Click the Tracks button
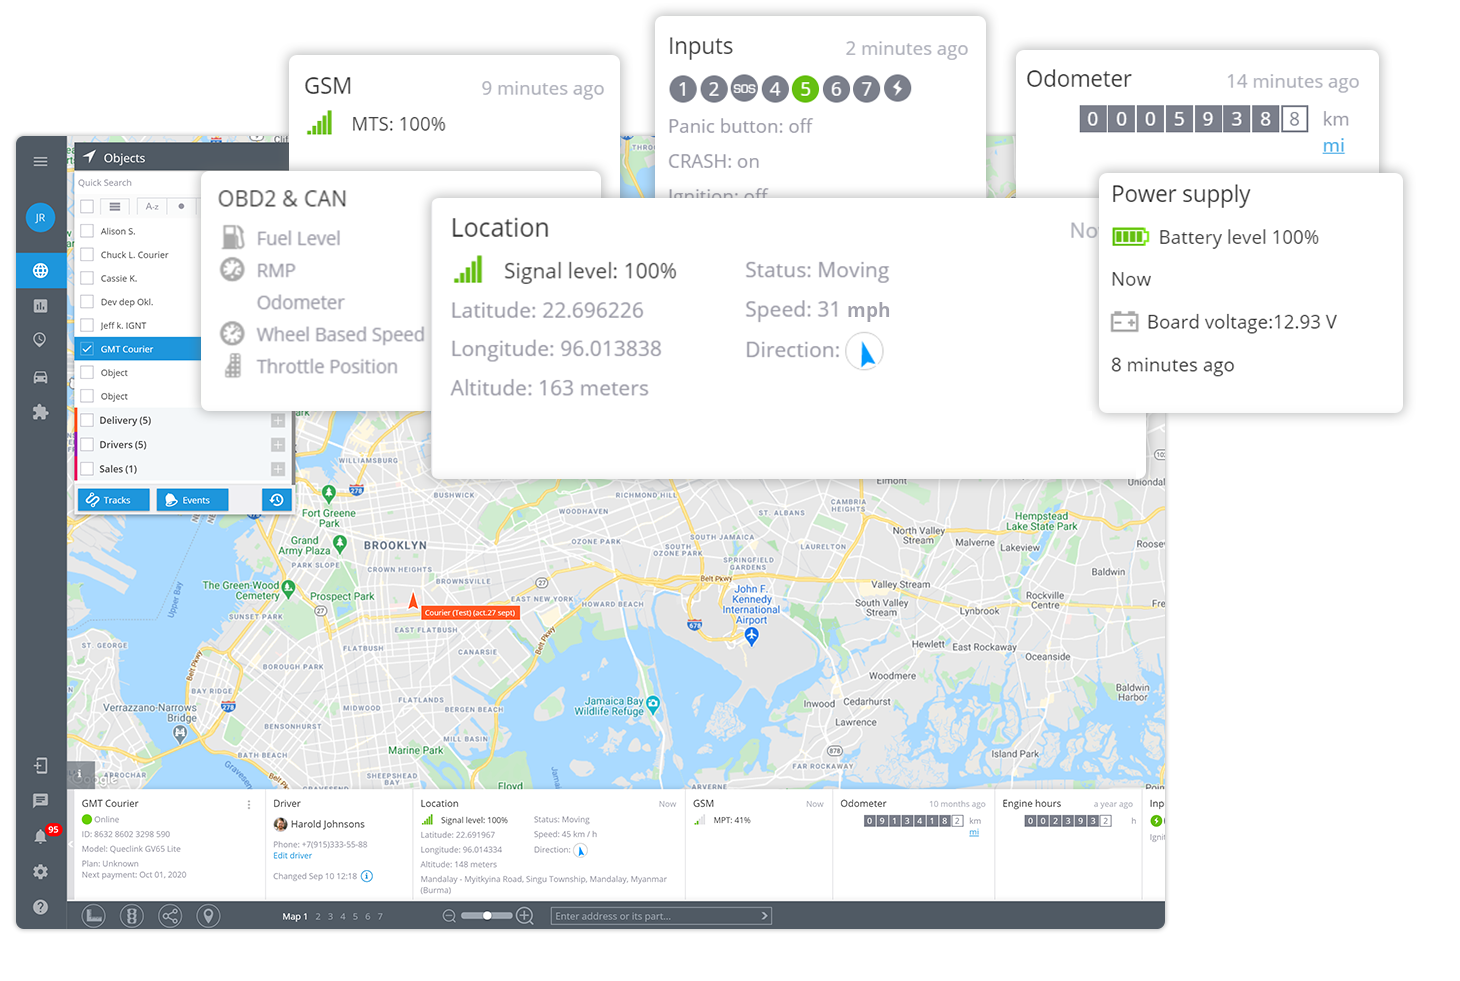 pos(113,500)
